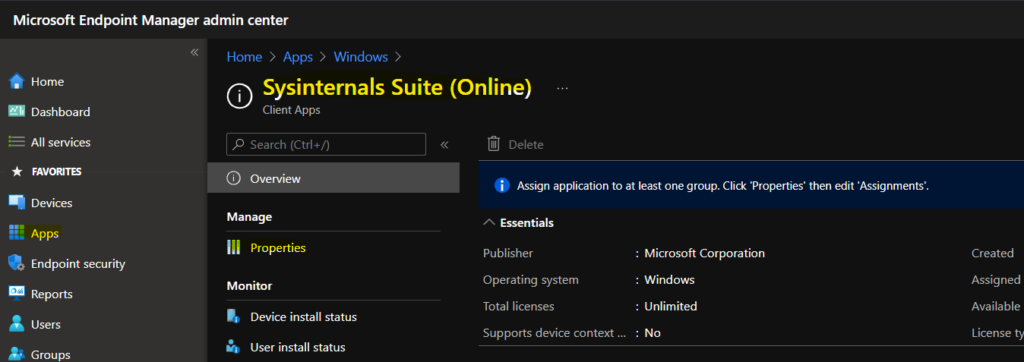
Task: Open Properties under Manage
Action: 278,248
